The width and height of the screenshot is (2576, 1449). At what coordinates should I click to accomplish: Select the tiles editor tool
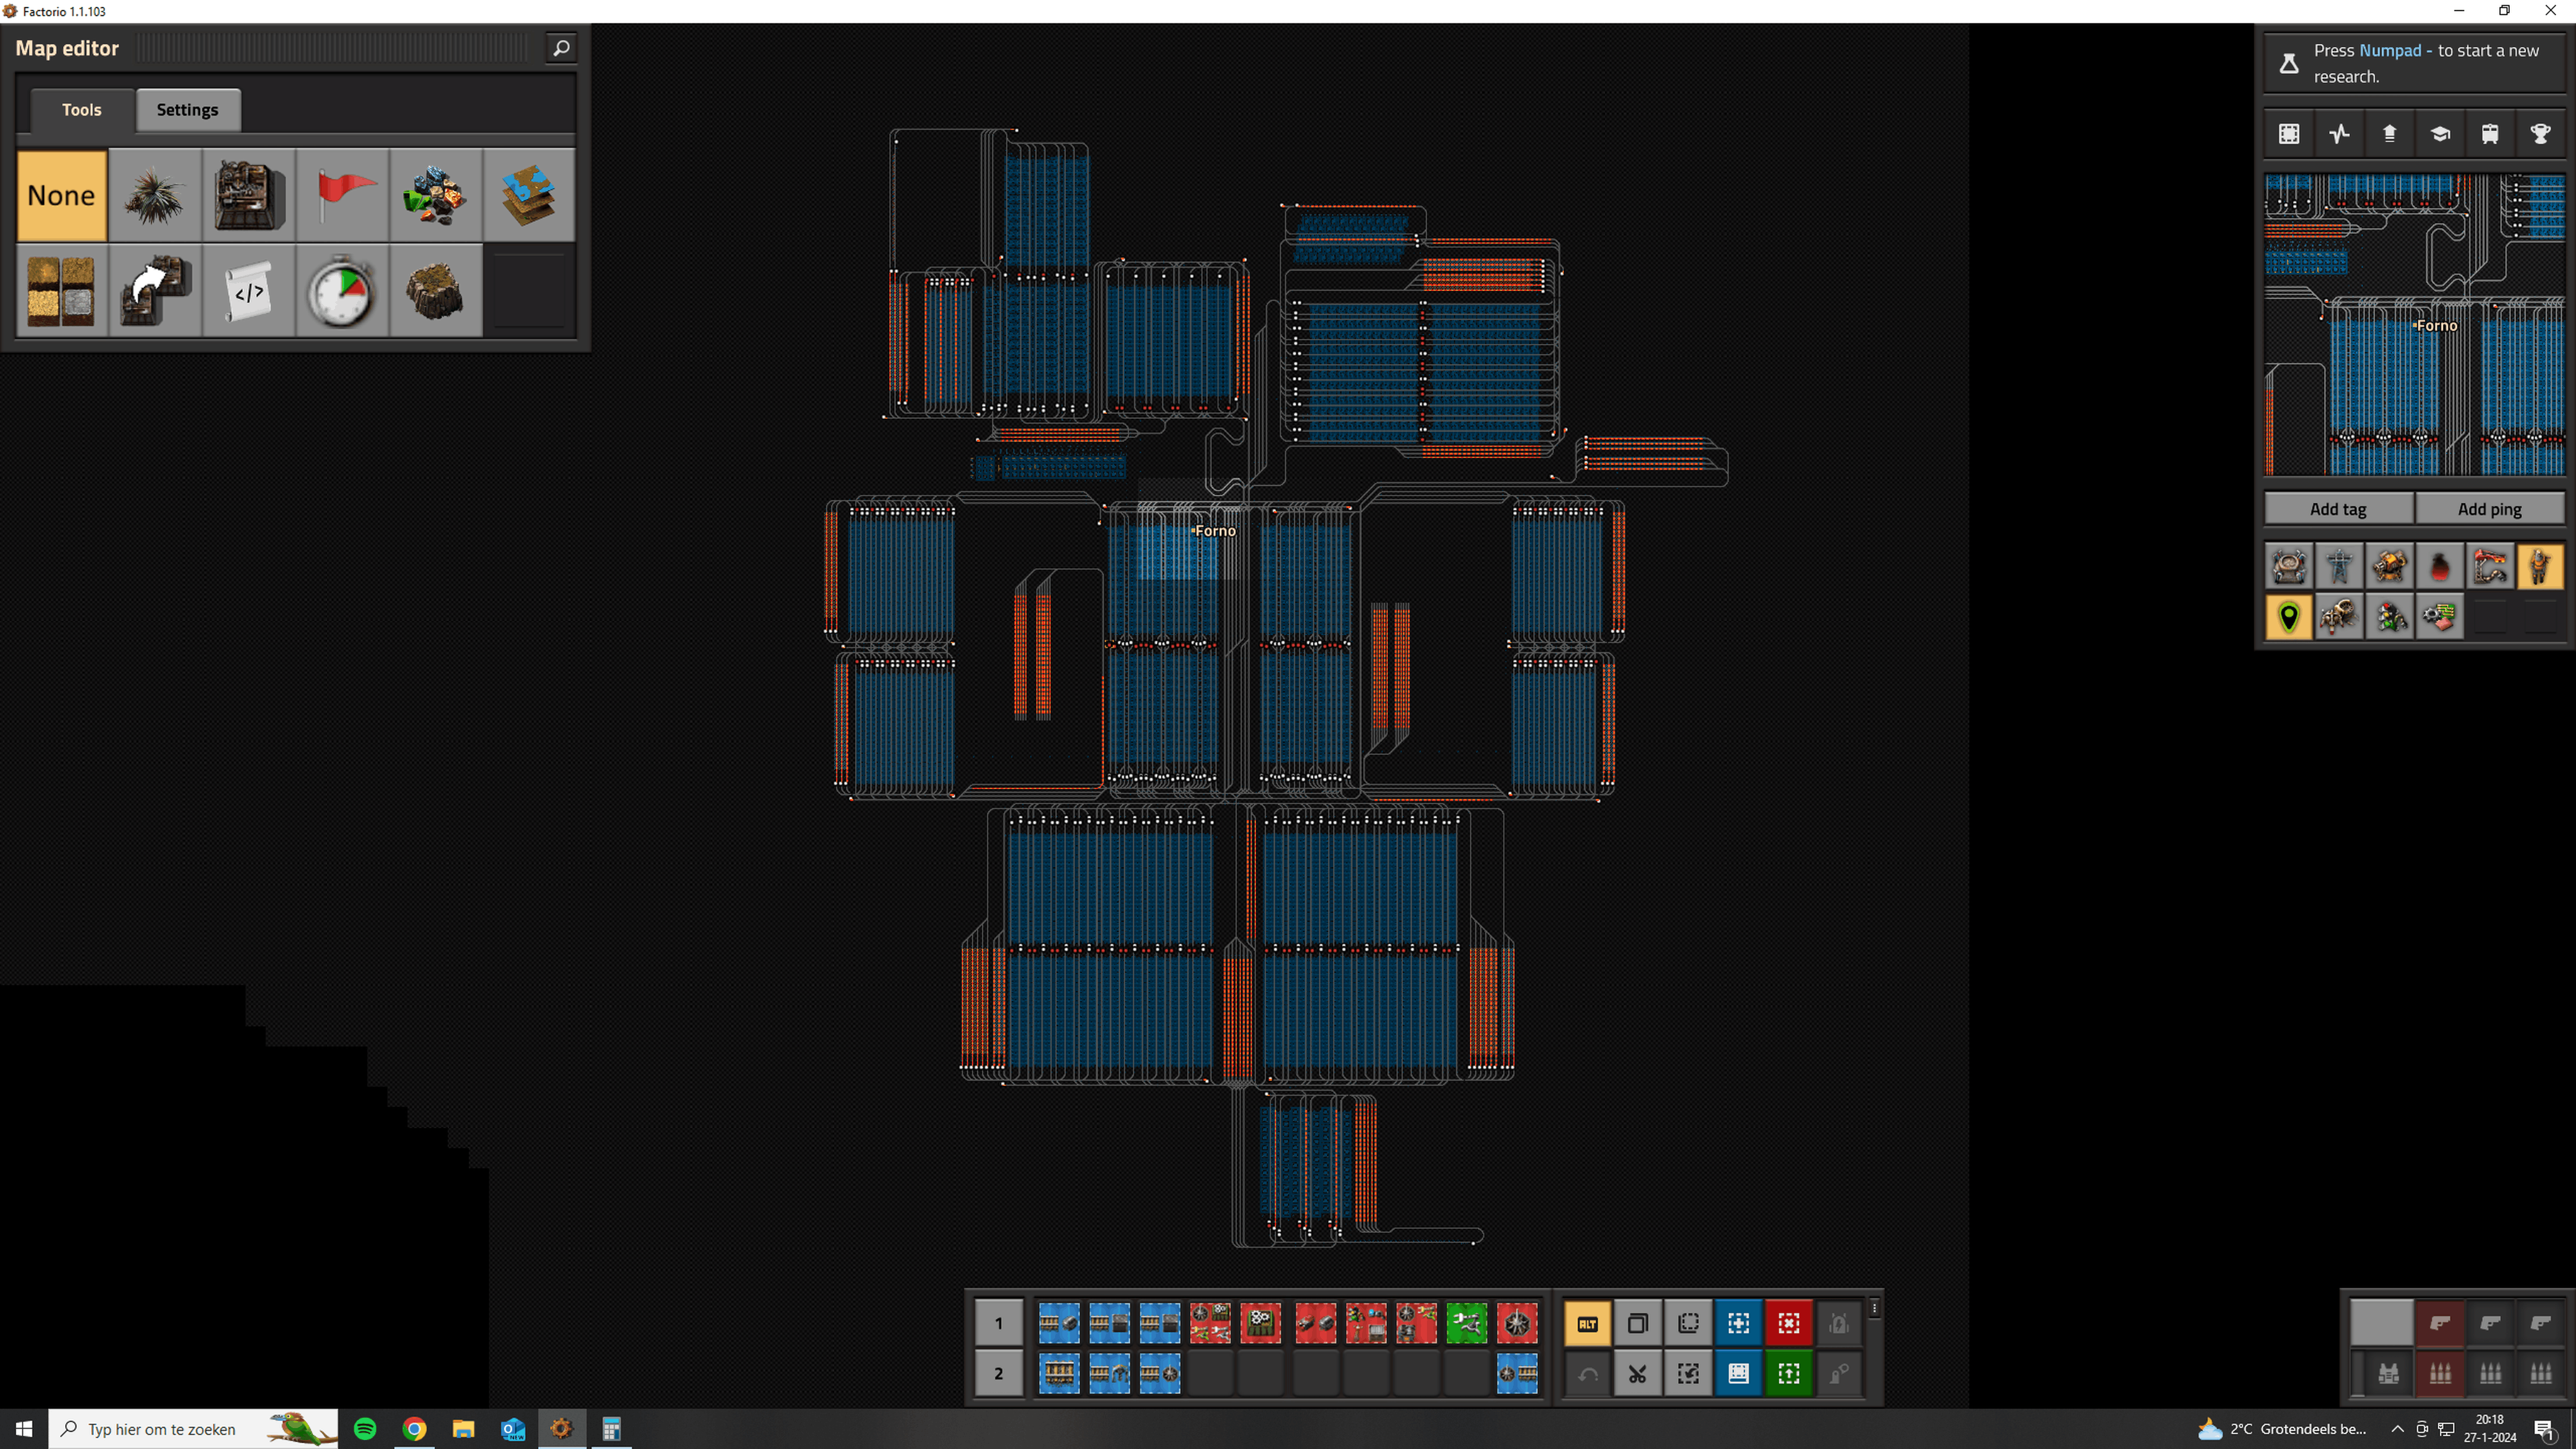pos(62,290)
